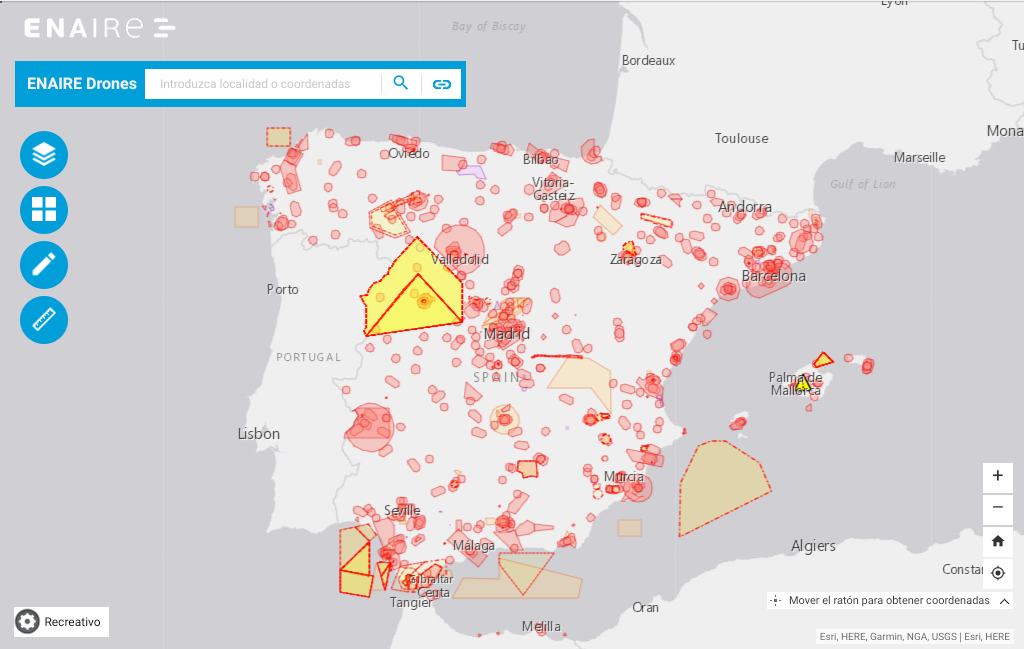Click the crosshair icon in the coordinates bar
This screenshot has height=649, width=1024.
coord(776,601)
